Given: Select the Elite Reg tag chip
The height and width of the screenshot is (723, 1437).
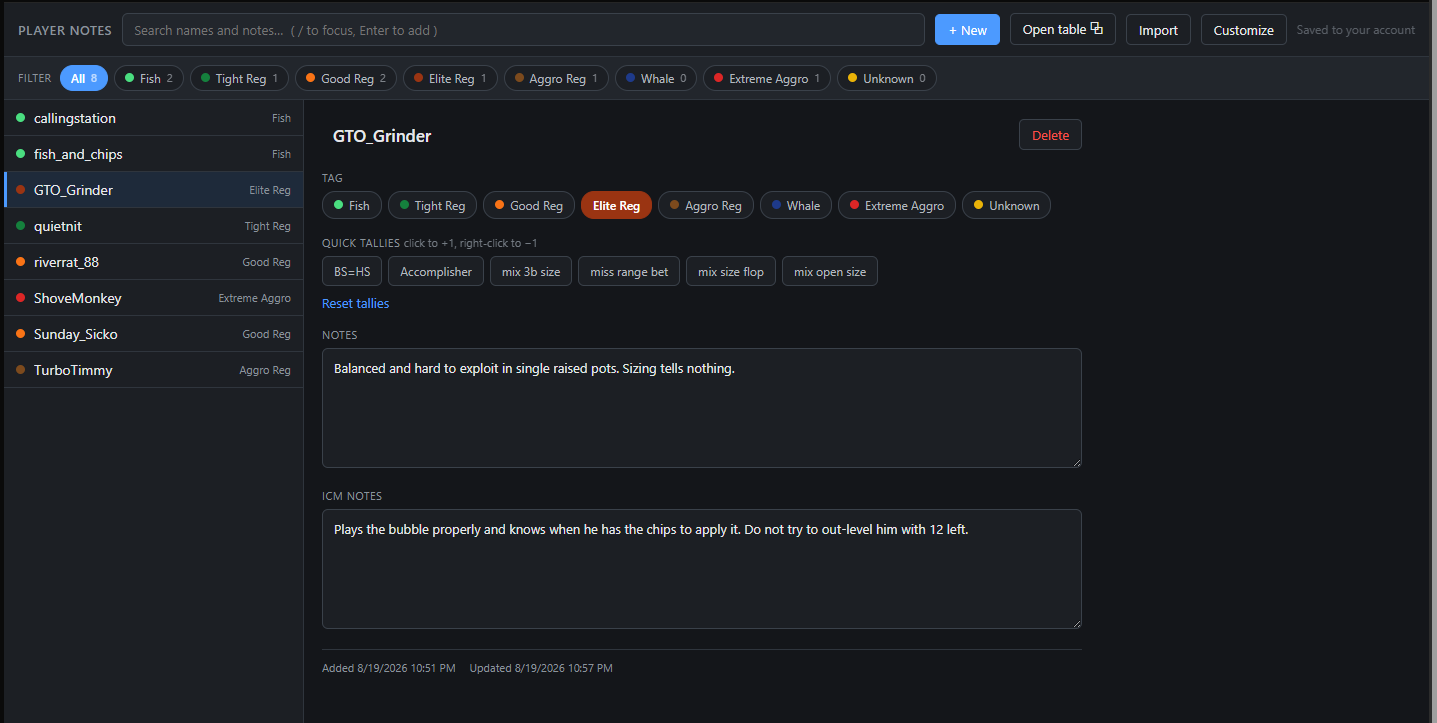Looking at the screenshot, I should click(x=616, y=205).
